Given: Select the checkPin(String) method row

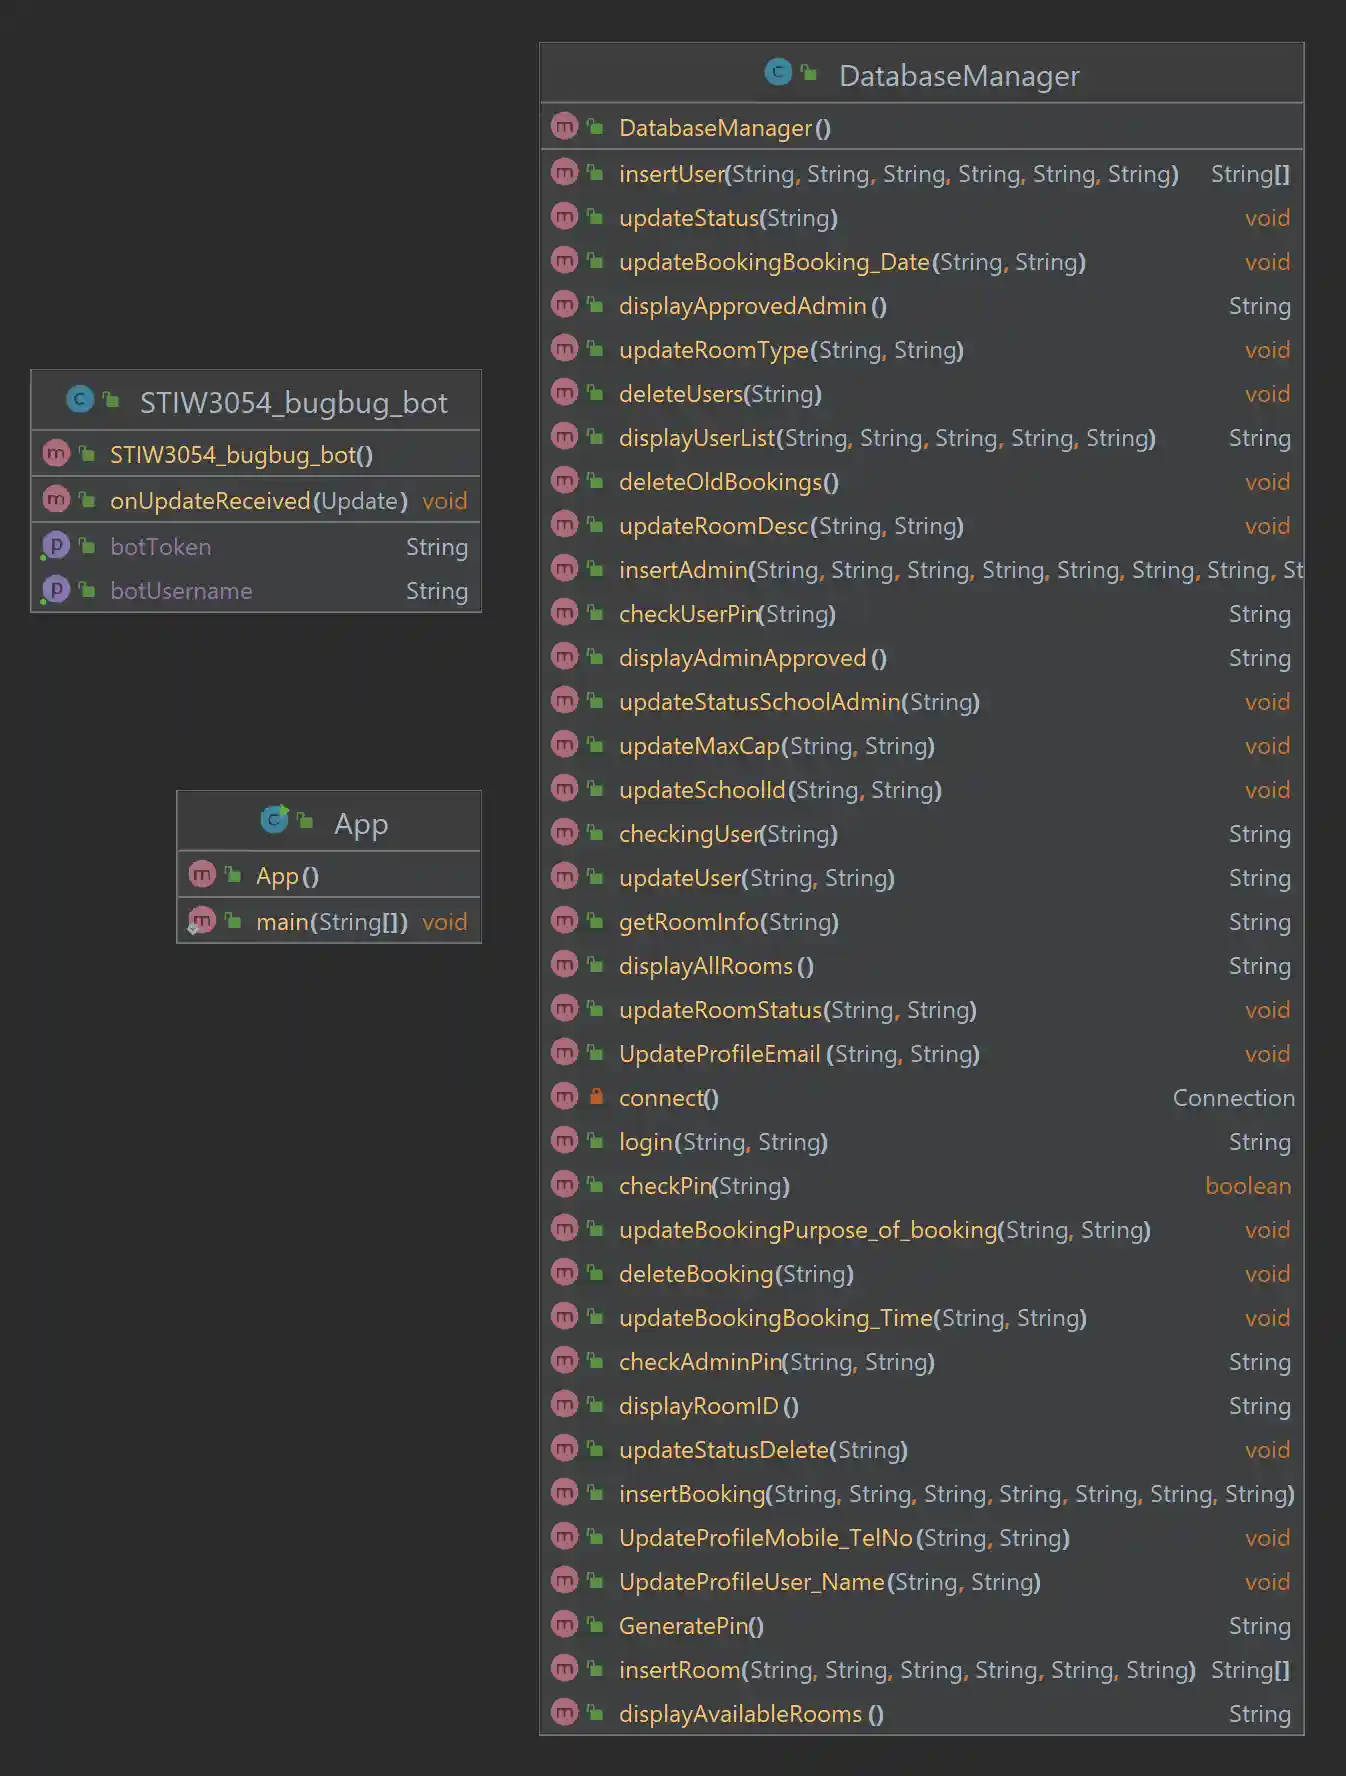Looking at the screenshot, I should (704, 1186).
